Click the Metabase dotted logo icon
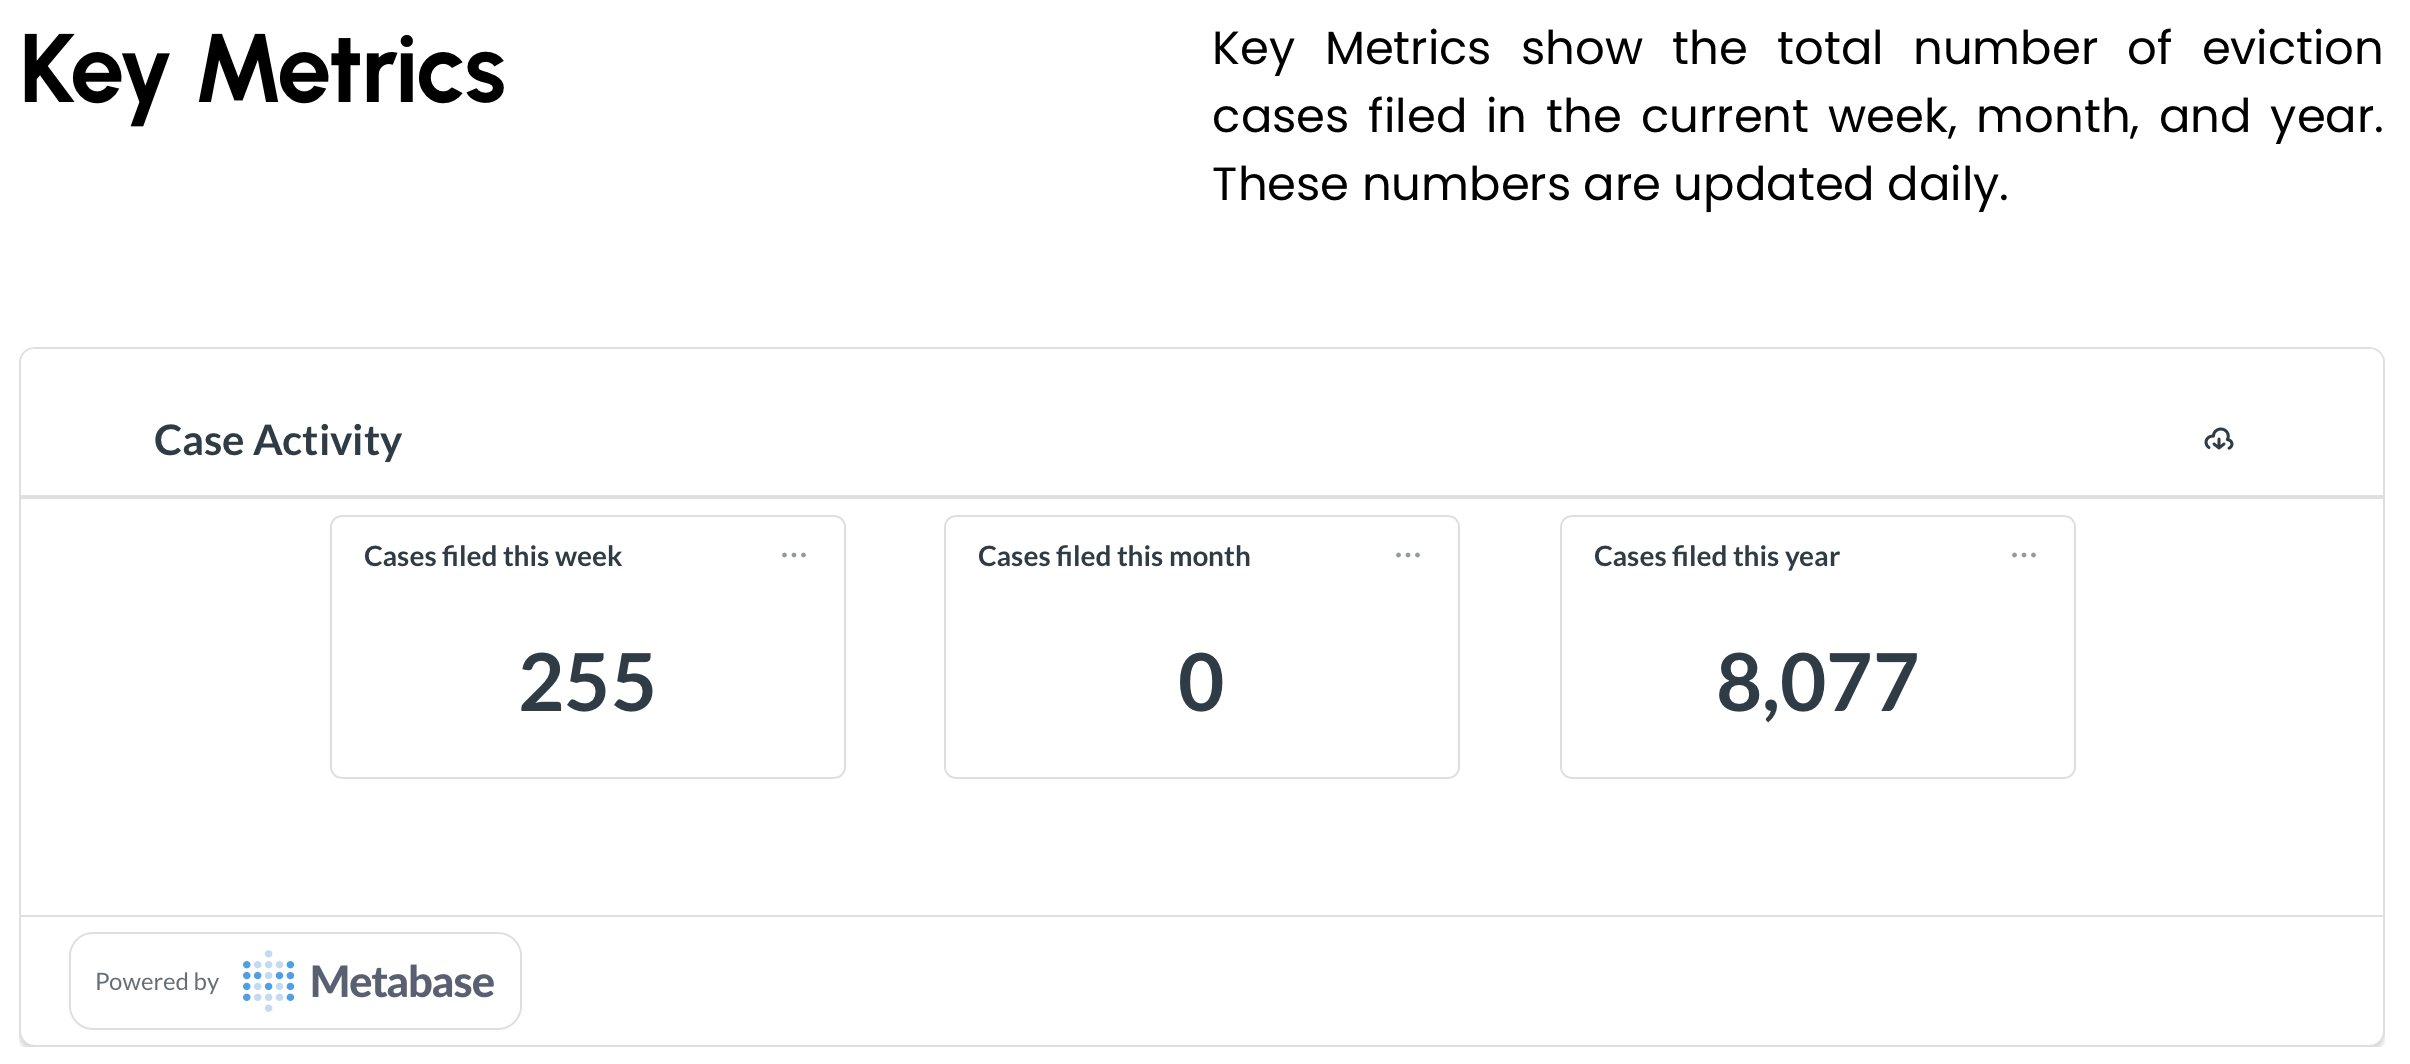This screenshot has height=1064, width=2410. pos(268,981)
